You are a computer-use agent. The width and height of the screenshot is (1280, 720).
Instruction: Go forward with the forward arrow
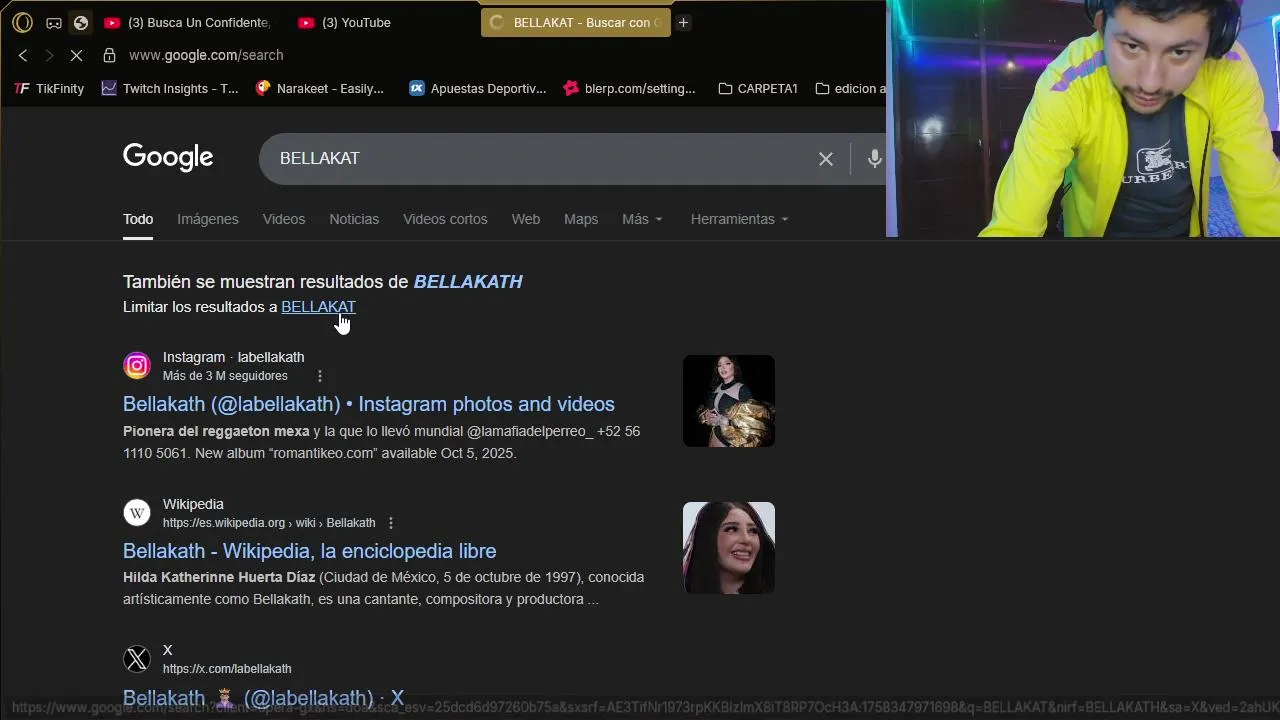49,55
